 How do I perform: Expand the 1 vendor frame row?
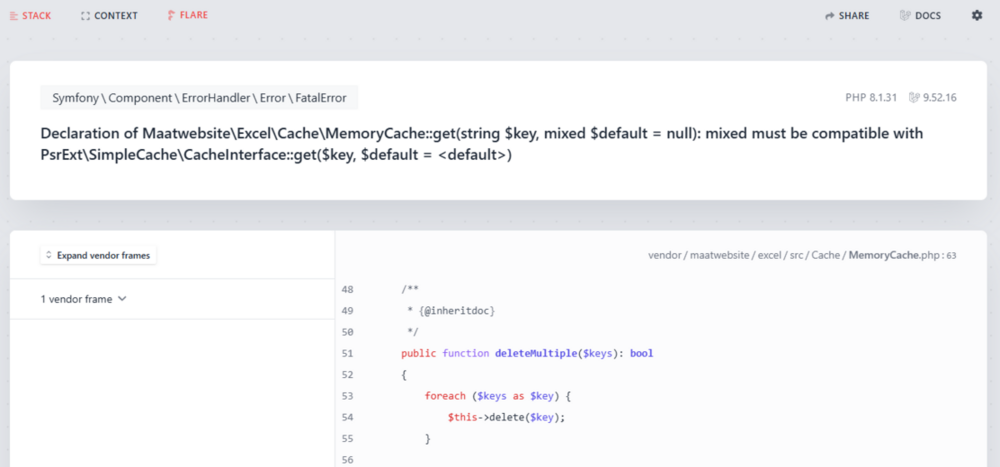(x=172, y=299)
